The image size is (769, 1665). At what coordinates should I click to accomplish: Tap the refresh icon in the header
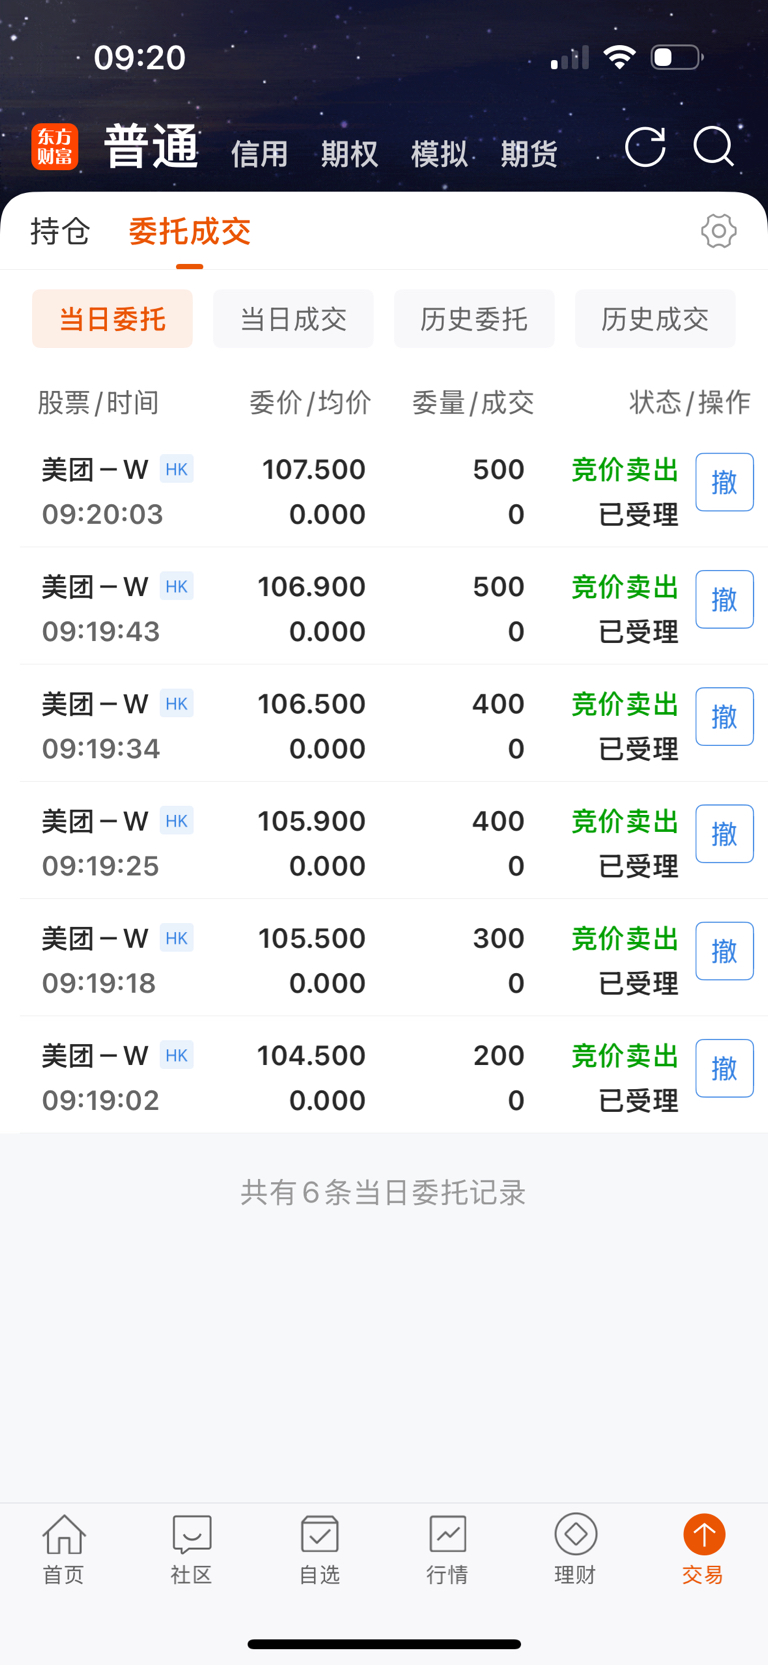pos(645,147)
